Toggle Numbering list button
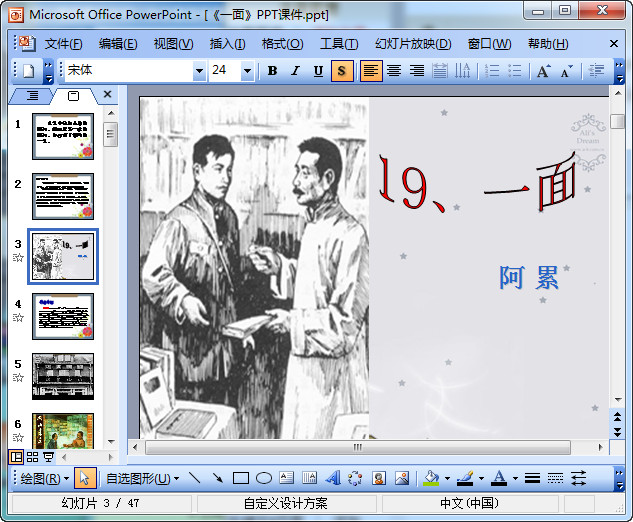This screenshot has width=633, height=522. pos(492,71)
